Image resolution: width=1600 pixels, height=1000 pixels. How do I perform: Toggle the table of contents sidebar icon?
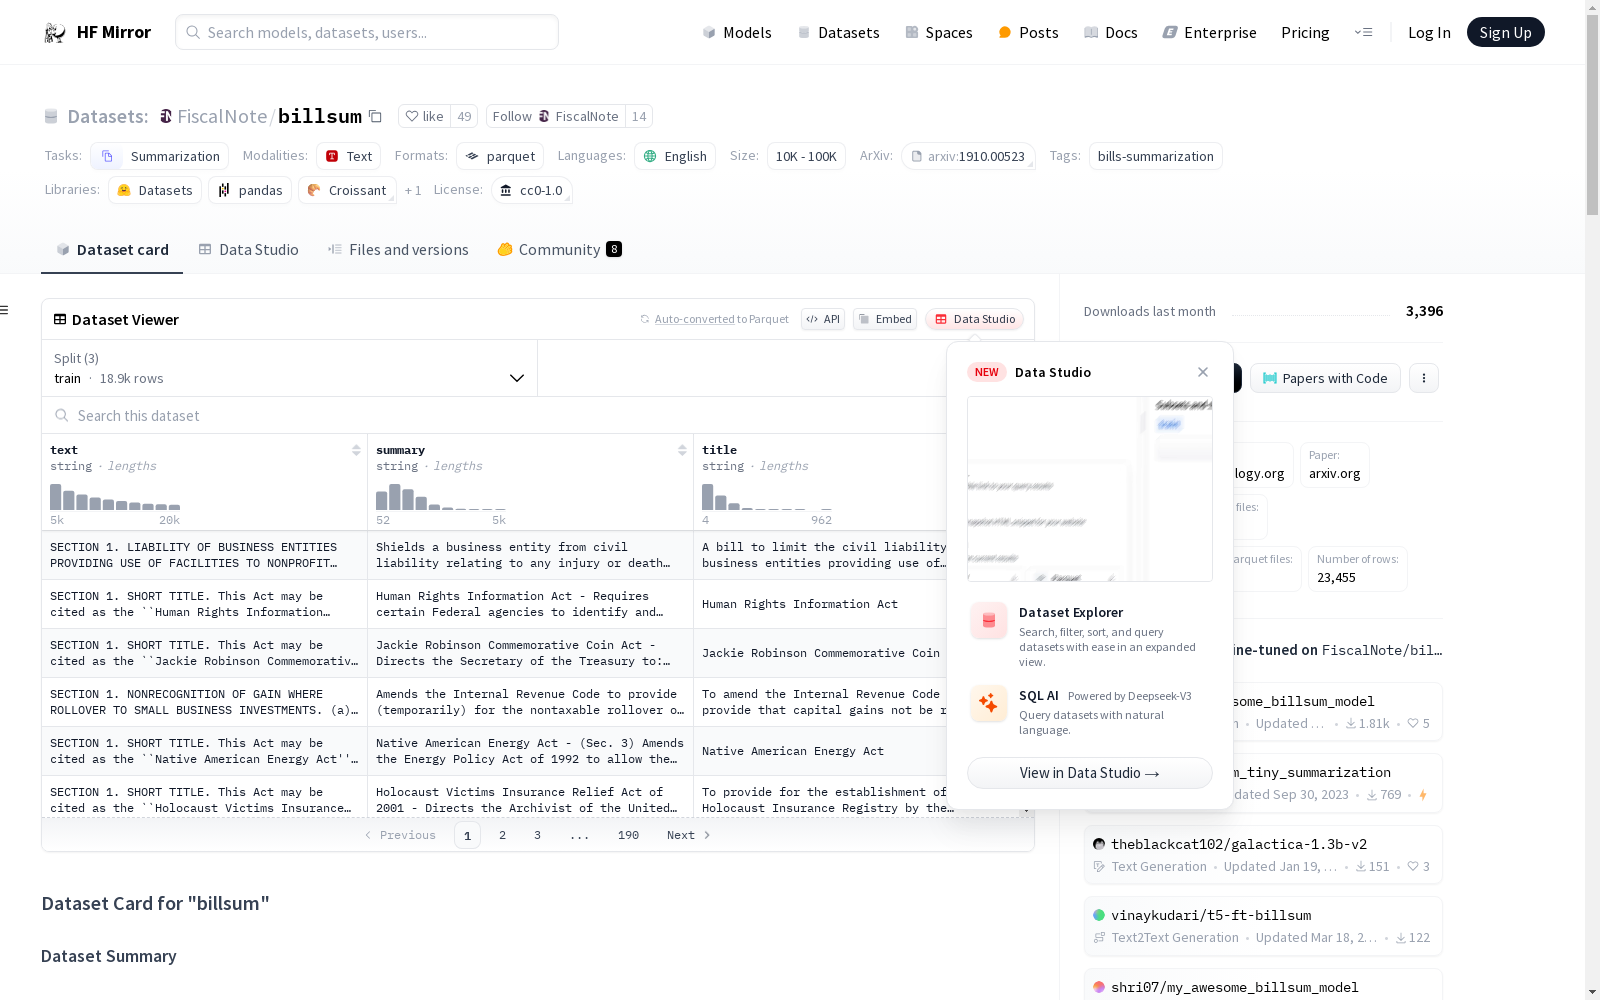(x=5, y=310)
